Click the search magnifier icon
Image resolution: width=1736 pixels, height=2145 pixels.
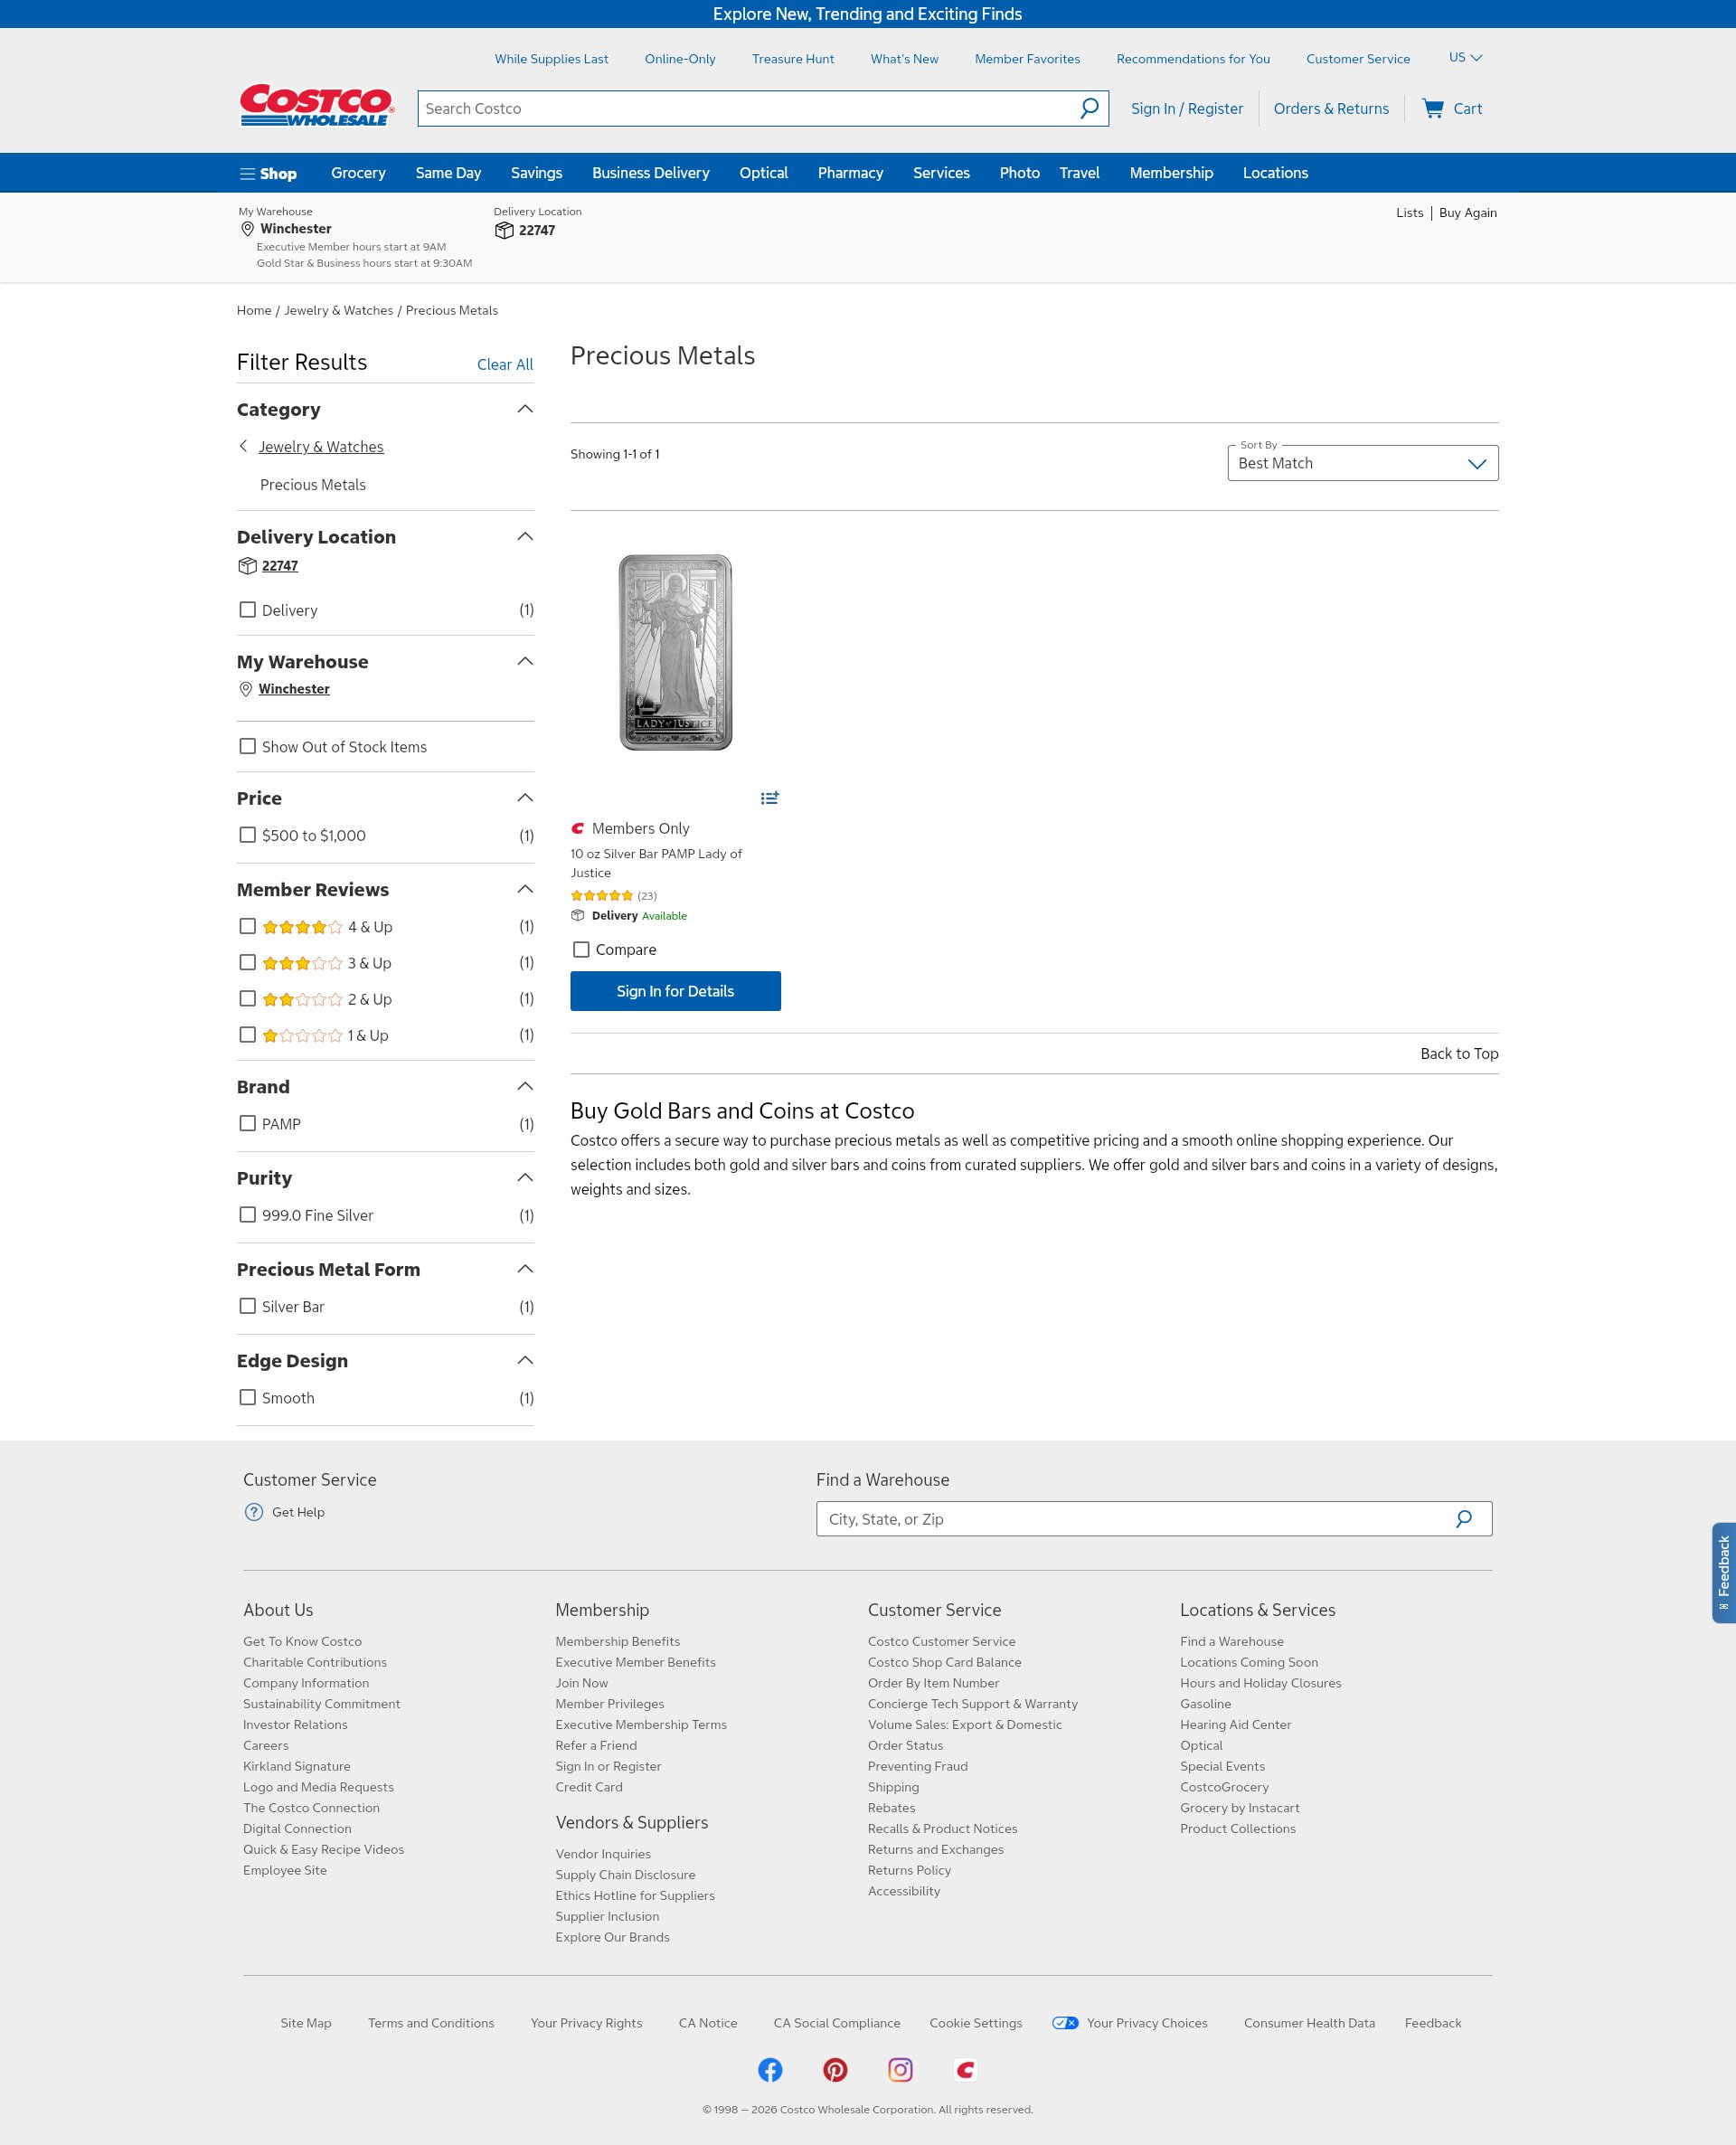pyautogui.click(x=1089, y=108)
